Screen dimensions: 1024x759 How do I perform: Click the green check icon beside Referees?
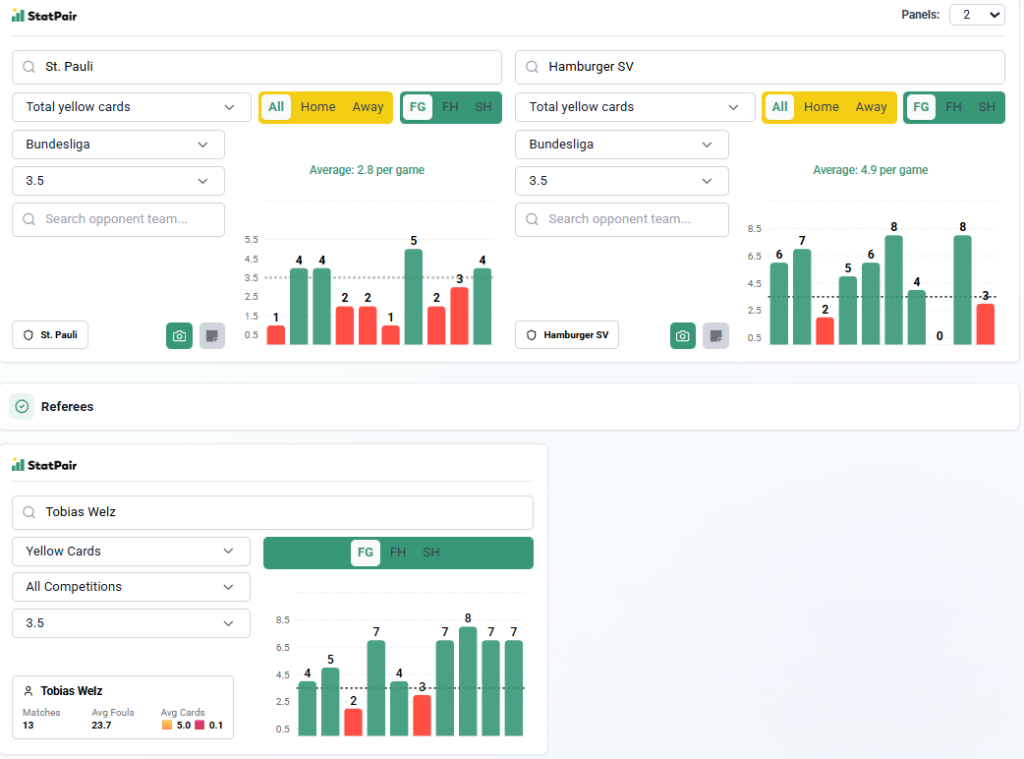click(22, 407)
